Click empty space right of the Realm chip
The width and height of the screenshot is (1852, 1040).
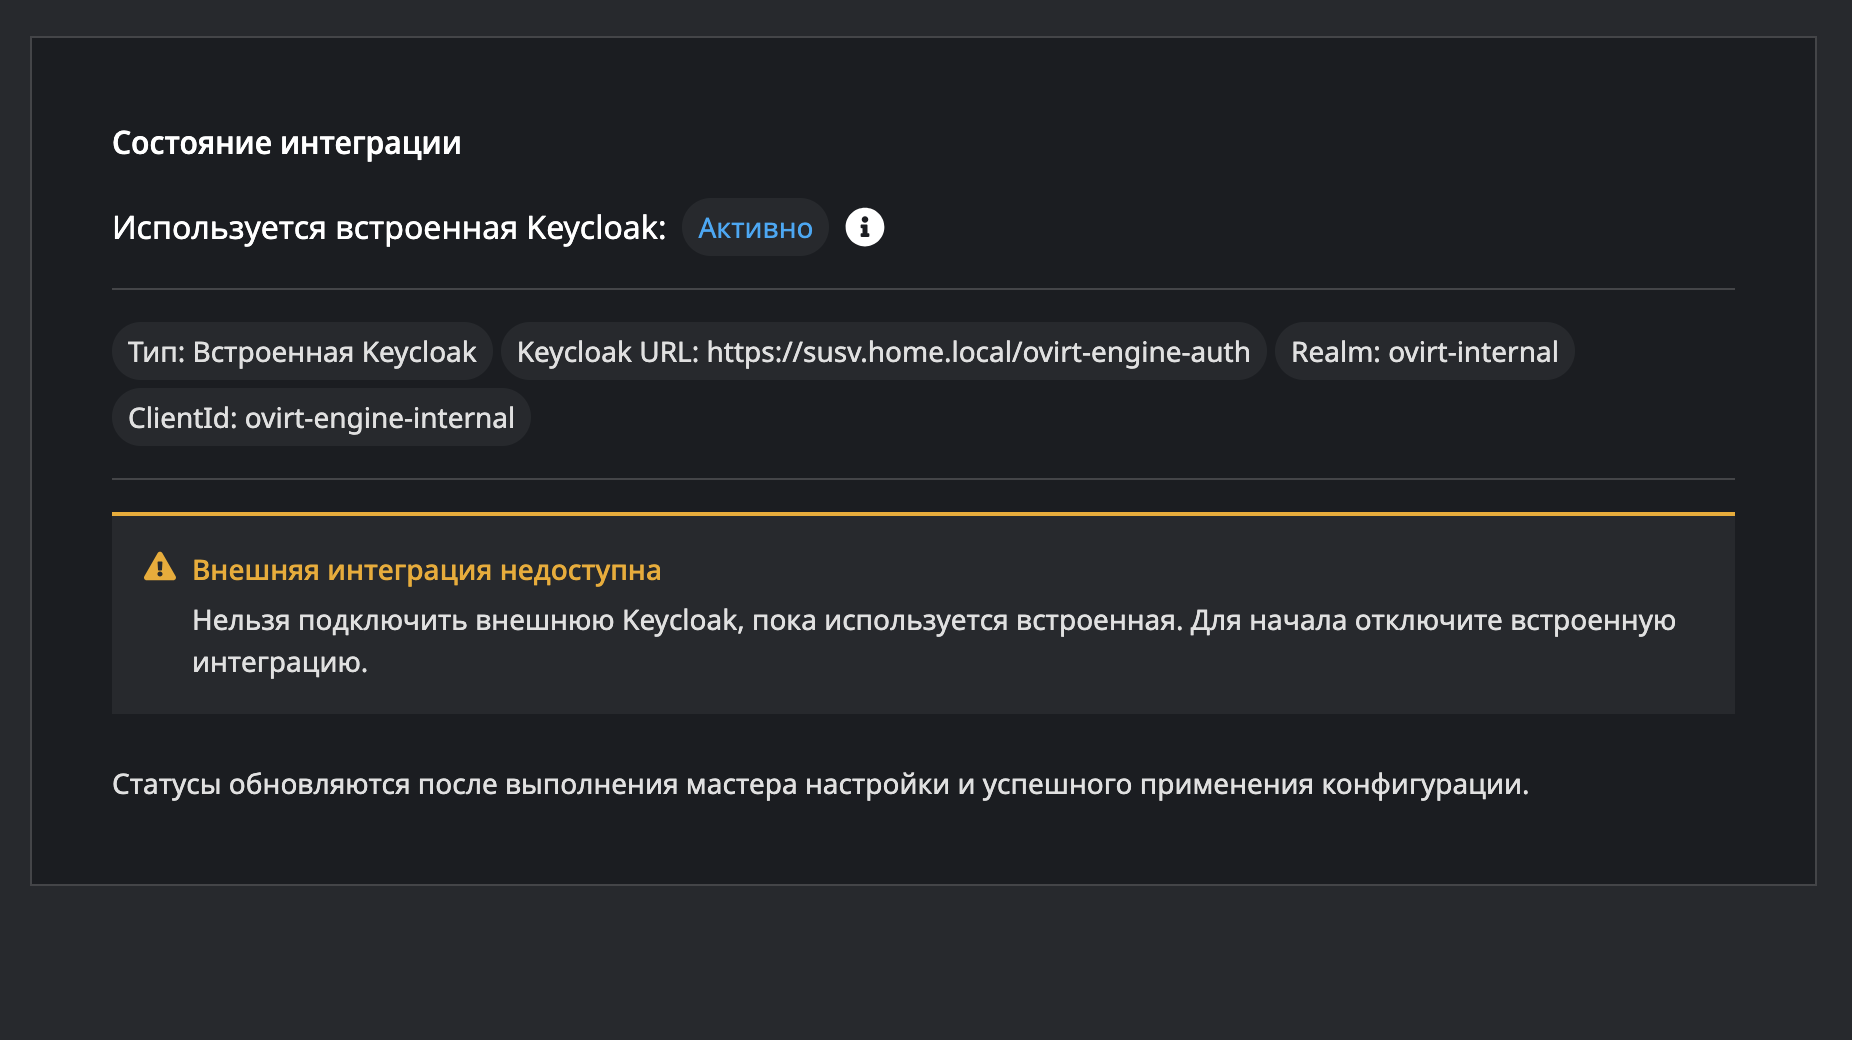1655,352
